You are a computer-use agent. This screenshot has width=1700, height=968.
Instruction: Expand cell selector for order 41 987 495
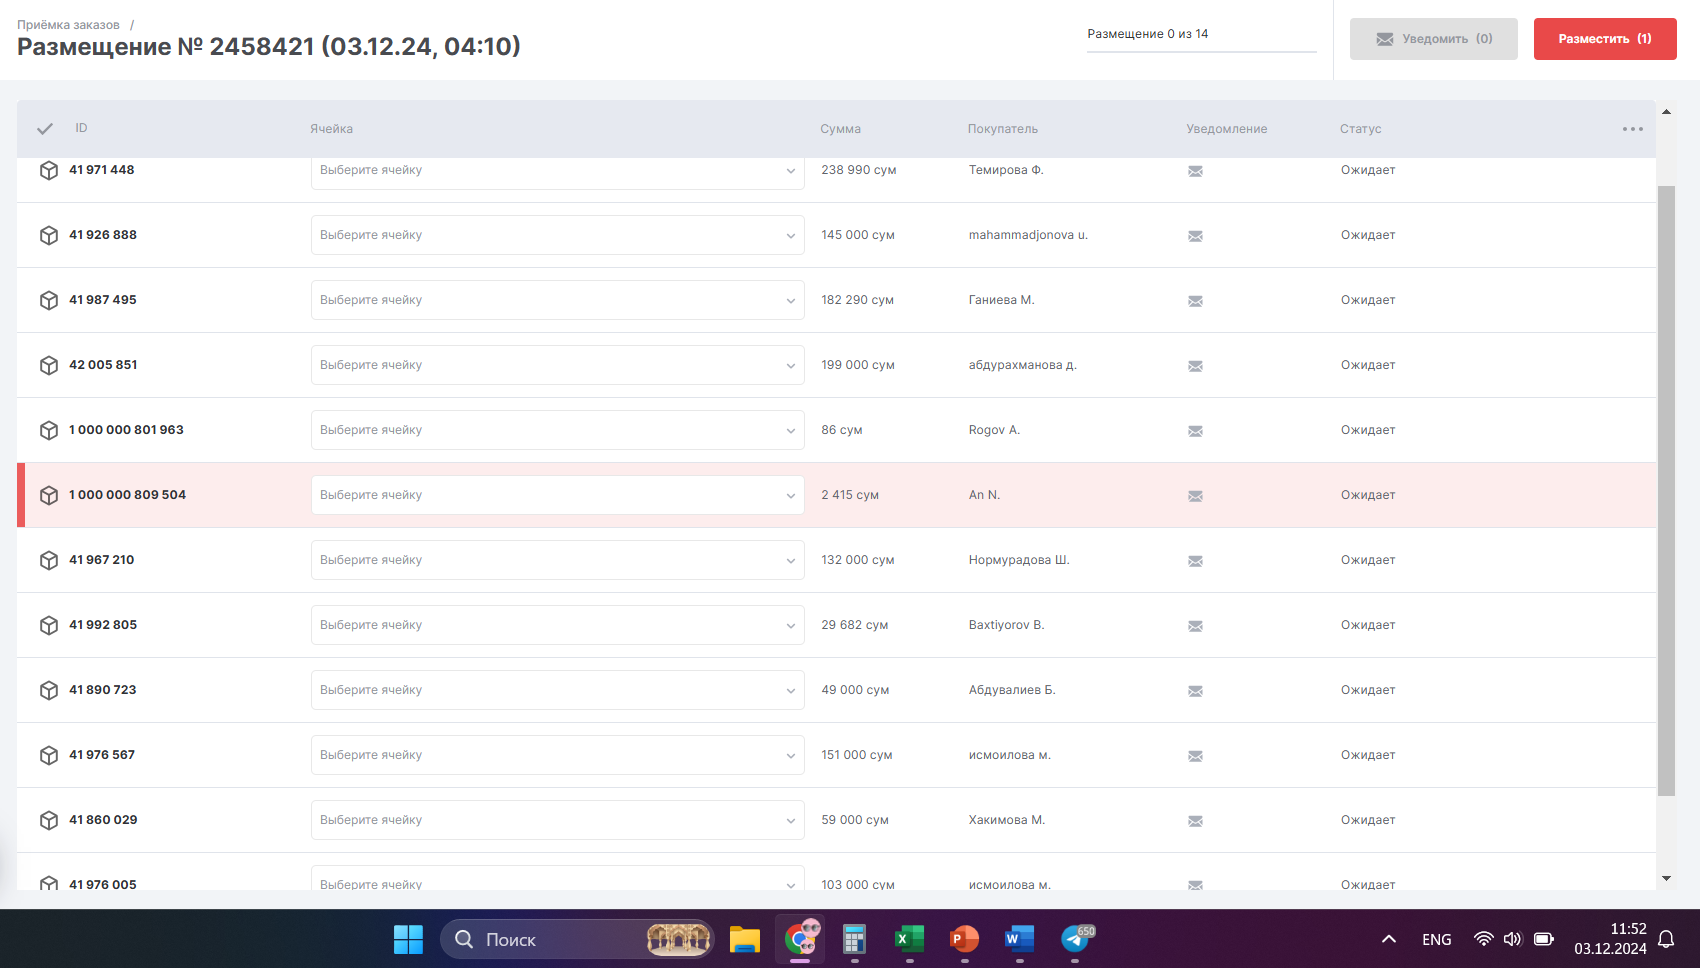pyautogui.click(x=558, y=300)
